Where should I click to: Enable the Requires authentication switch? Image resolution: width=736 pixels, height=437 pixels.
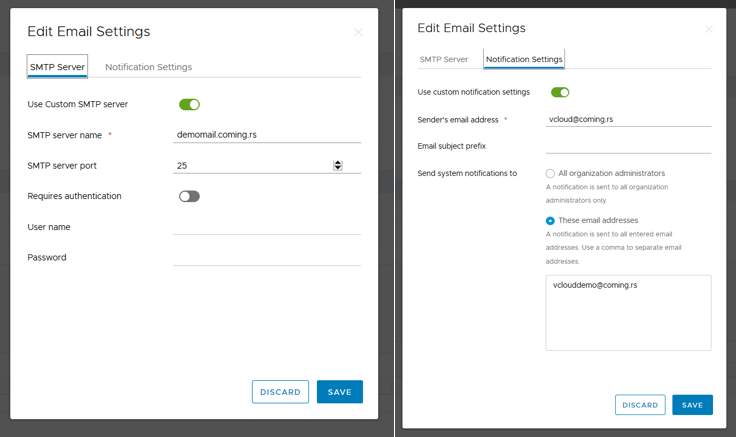tap(189, 196)
